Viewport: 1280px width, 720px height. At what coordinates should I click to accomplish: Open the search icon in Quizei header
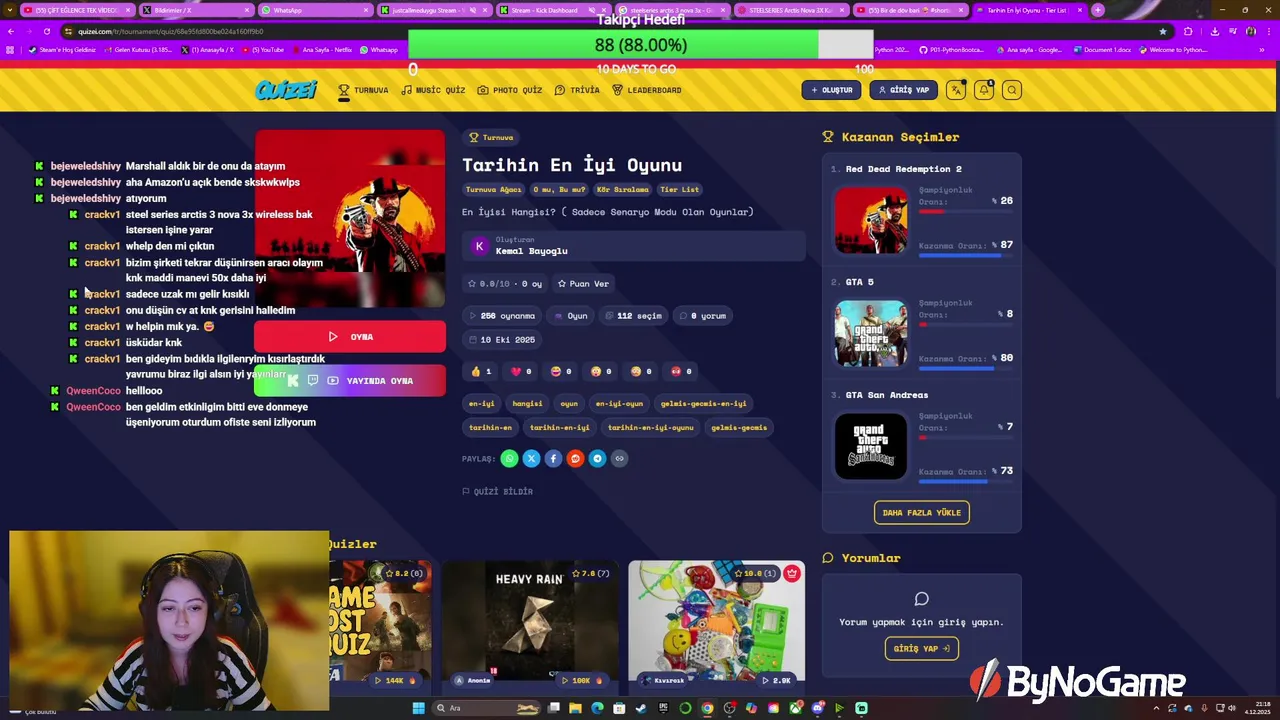point(1012,90)
